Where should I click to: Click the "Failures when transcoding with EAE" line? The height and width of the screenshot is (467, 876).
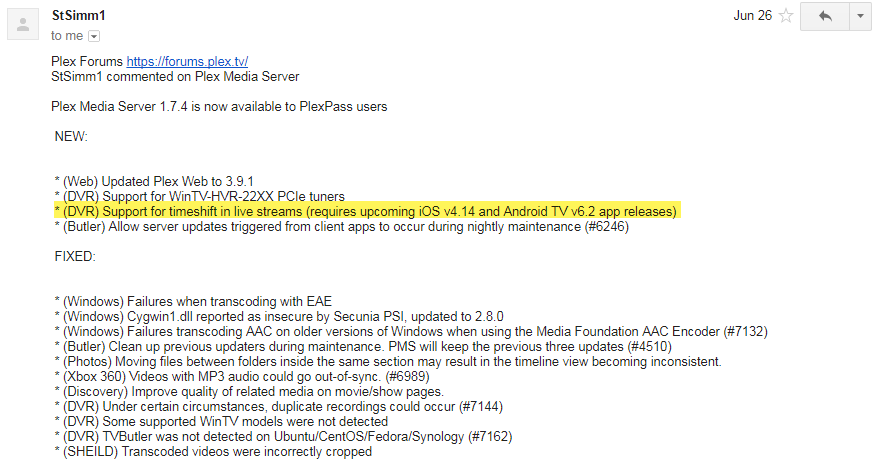[x=193, y=302]
